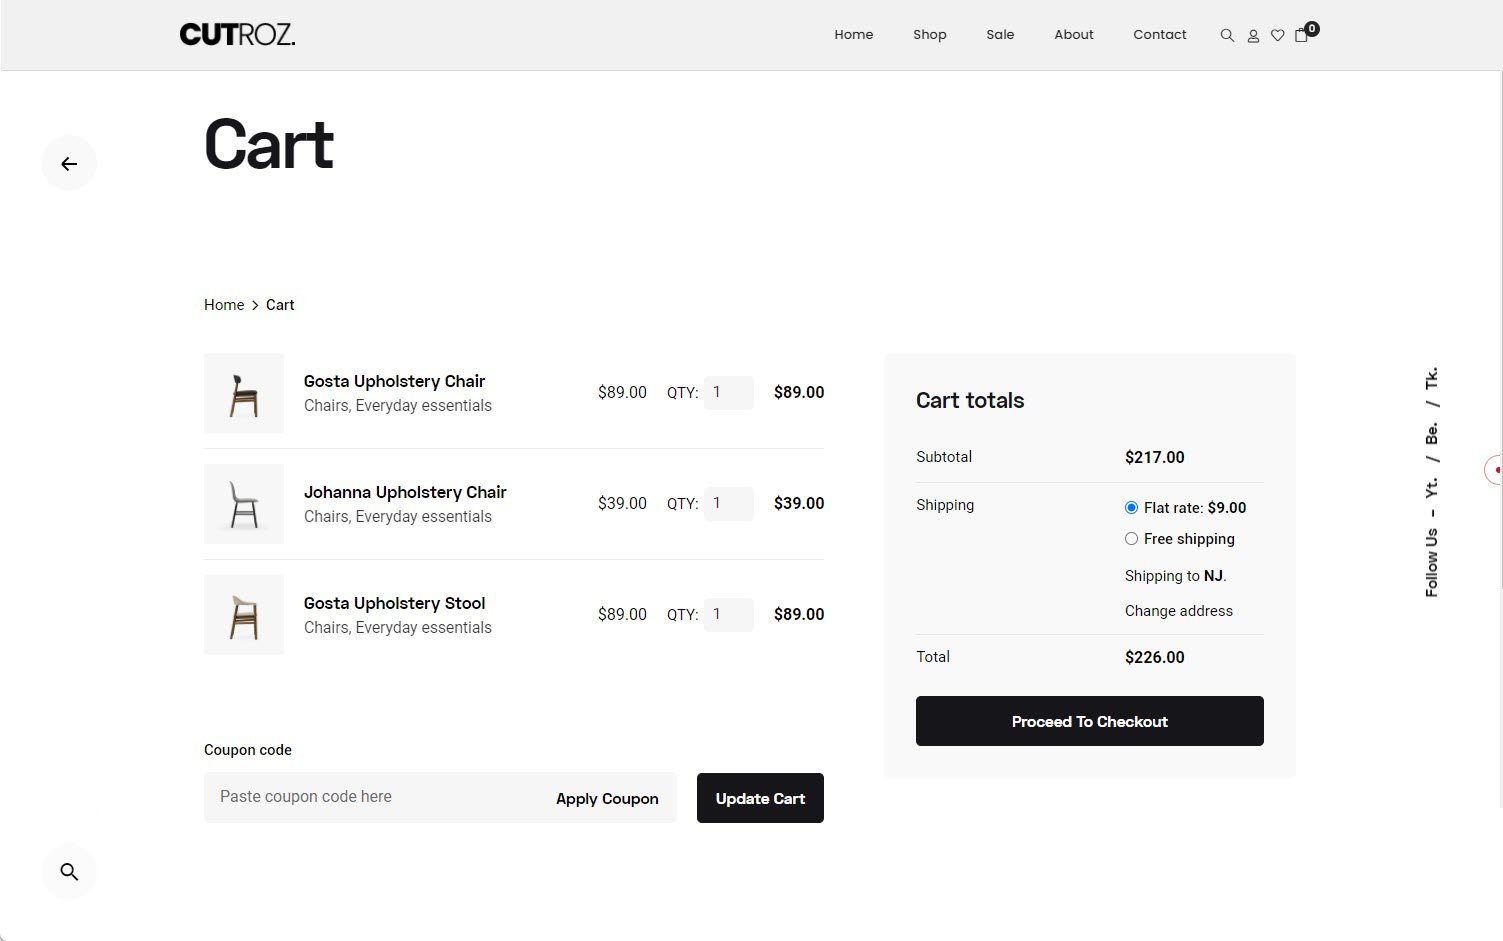Open the Shop menu item
The height and width of the screenshot is (941, 1503).
(929, 34)
